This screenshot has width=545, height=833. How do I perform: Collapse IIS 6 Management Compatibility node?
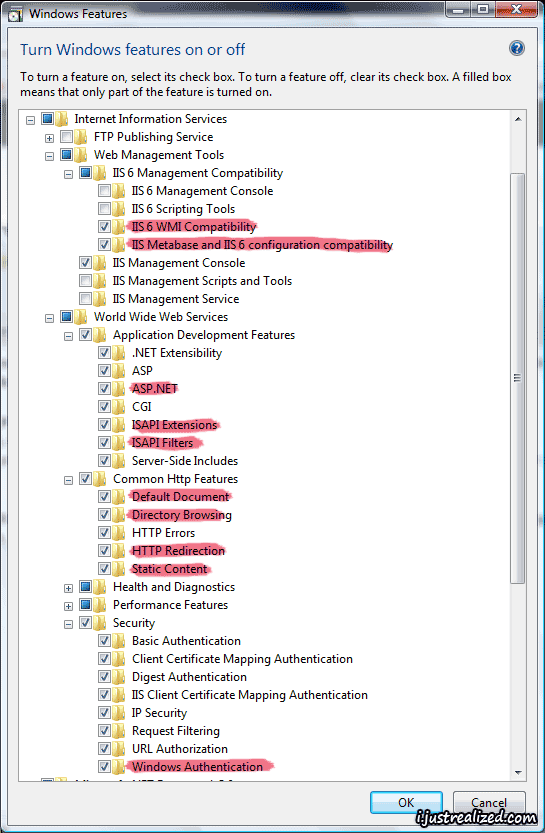(69, 174)
